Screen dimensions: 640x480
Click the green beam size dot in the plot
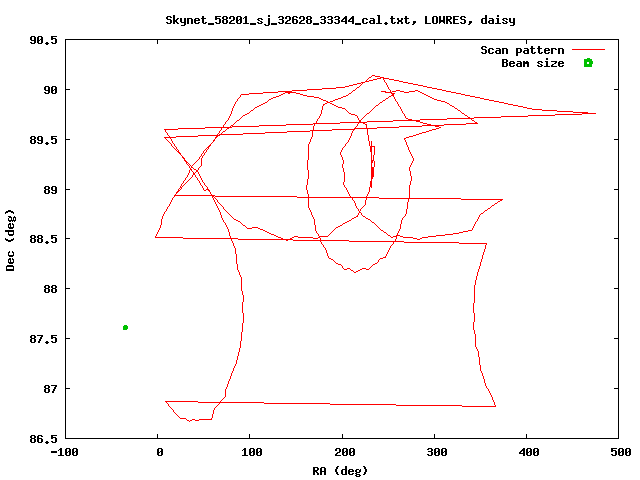pyautogui.click(x=125, y=327)
